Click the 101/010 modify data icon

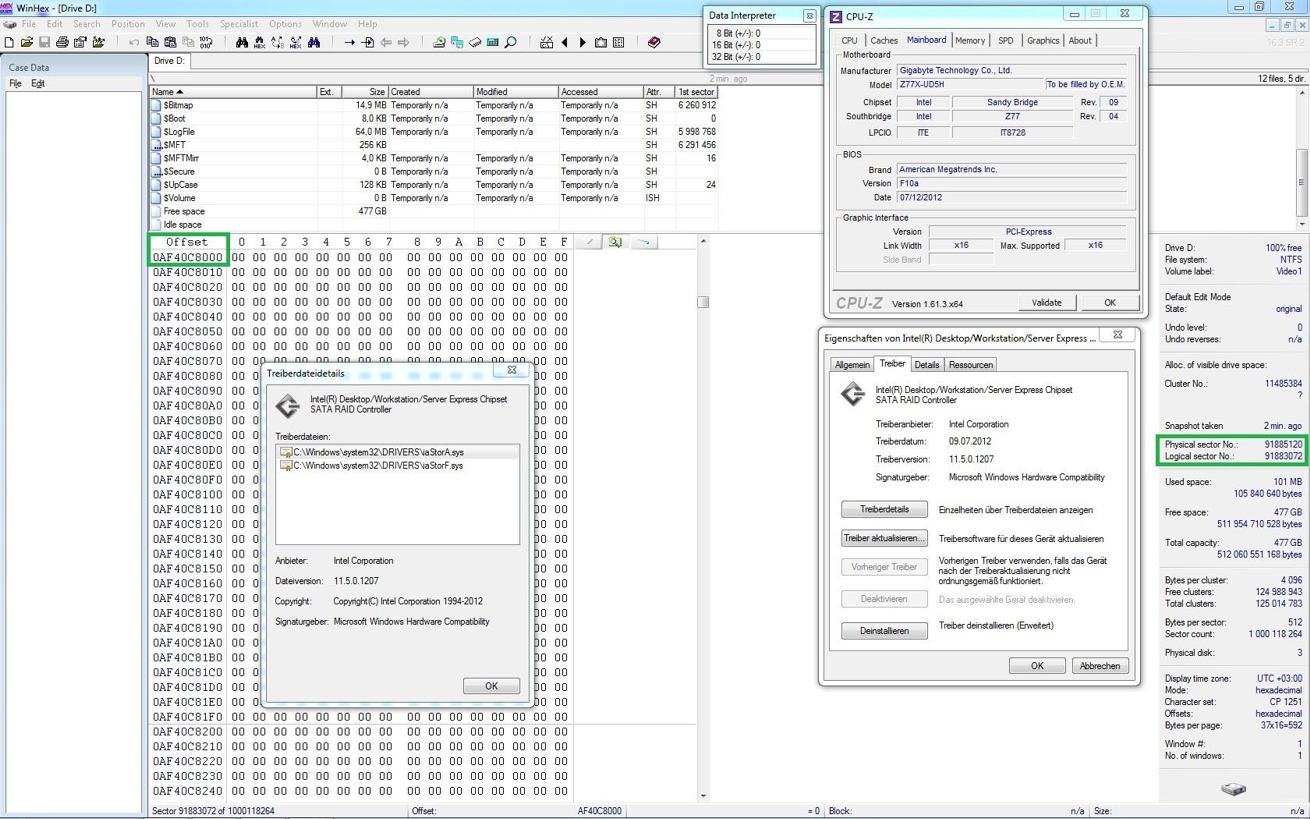(x=205, y=42)
